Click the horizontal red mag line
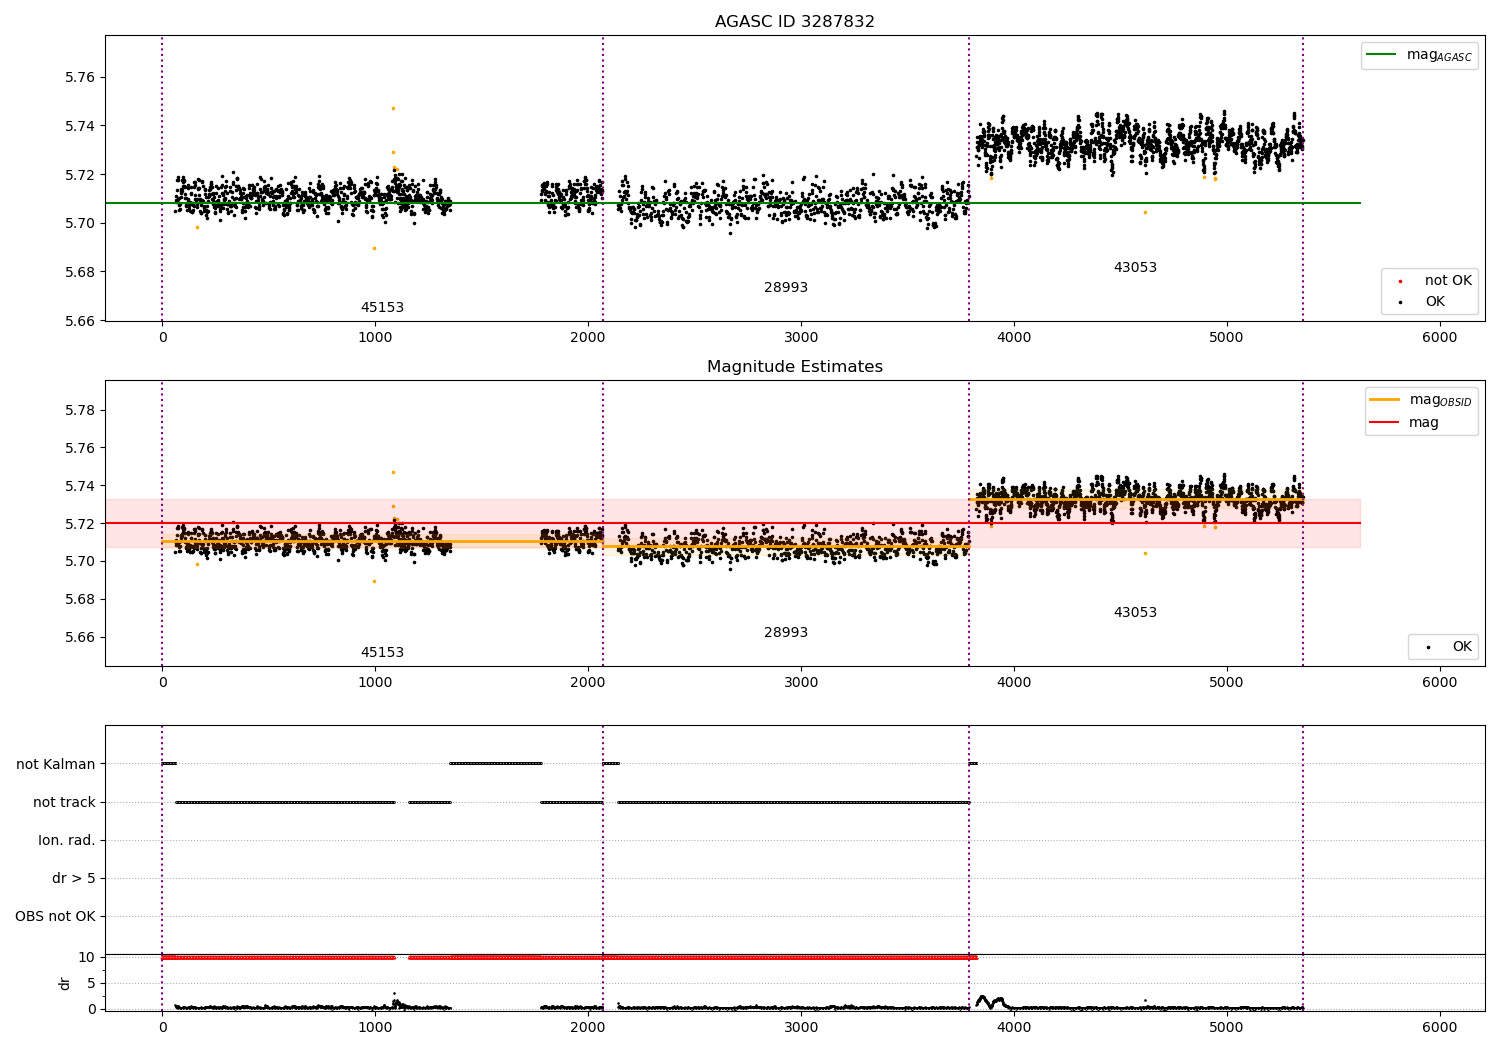 click(x=733, y=523)
